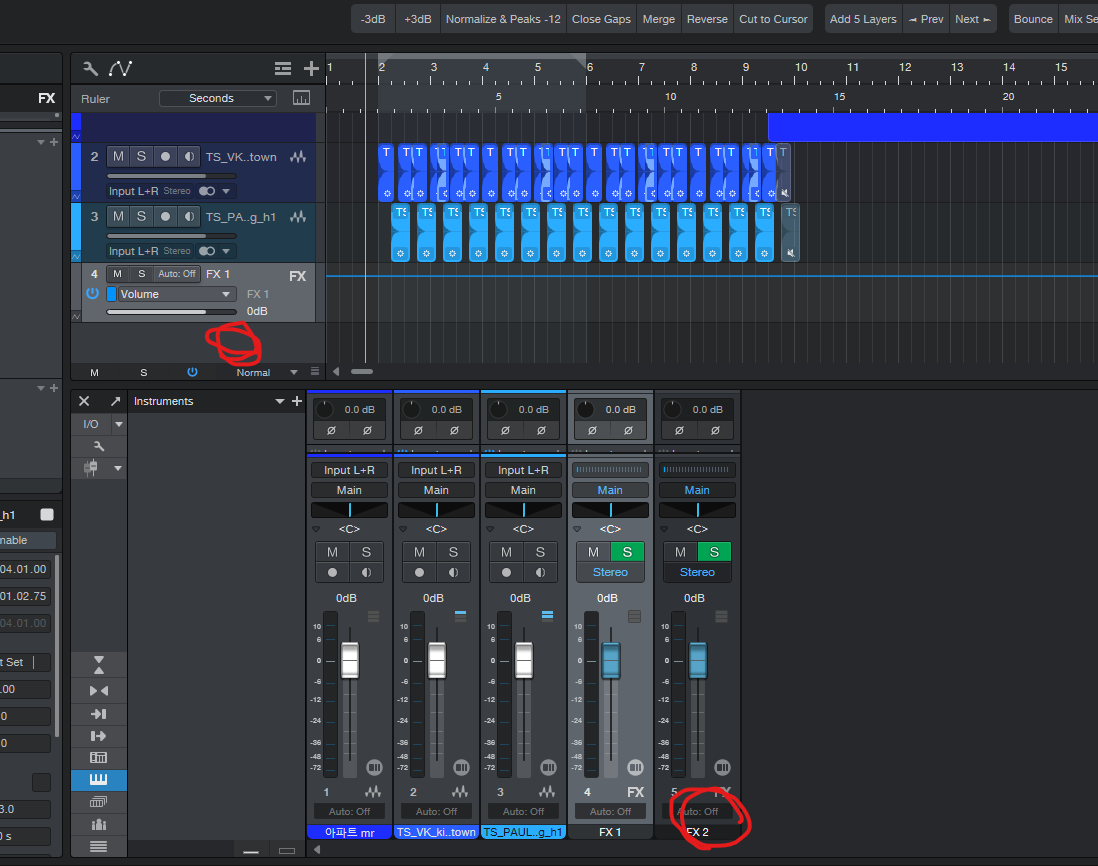This screenshot has width=1098, height=866.
Task: Open mixer wrench settings
Action: (98, 446)
